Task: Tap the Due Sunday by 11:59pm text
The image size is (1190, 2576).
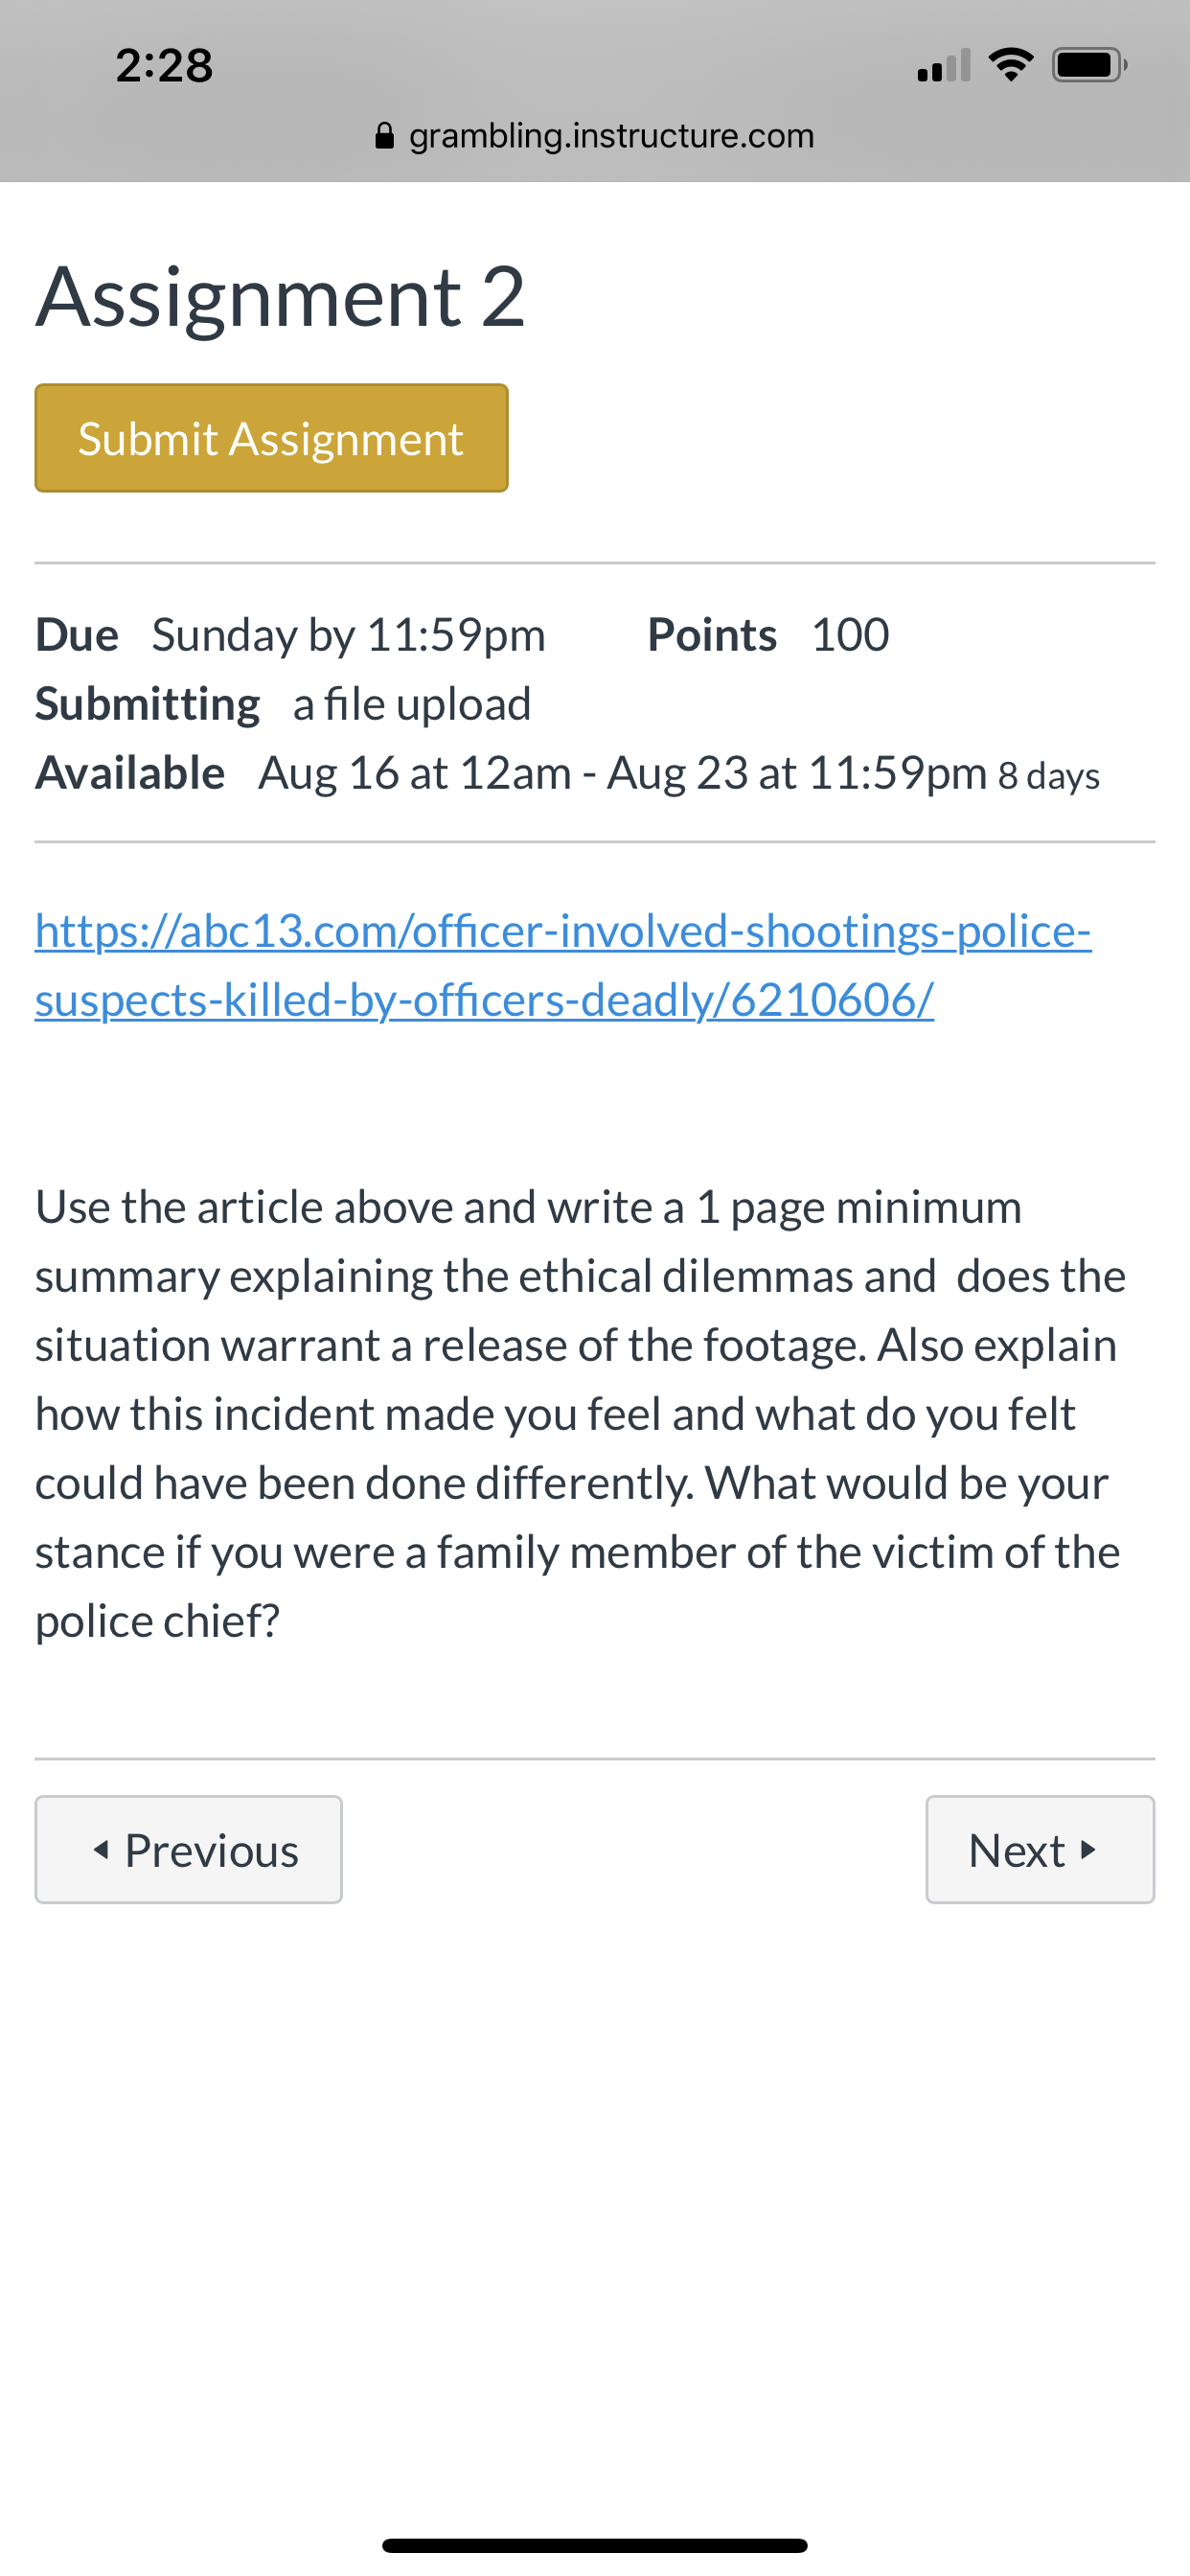Action: 291,635
